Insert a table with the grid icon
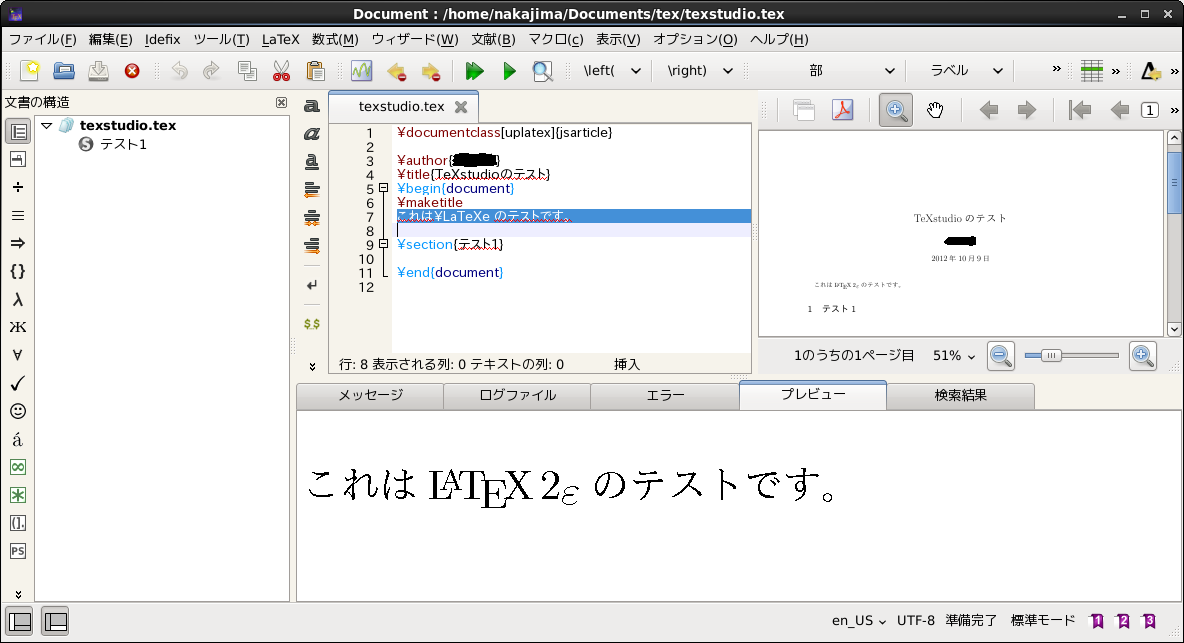The image size is (1184, 643). click(x=1092, y=71)
